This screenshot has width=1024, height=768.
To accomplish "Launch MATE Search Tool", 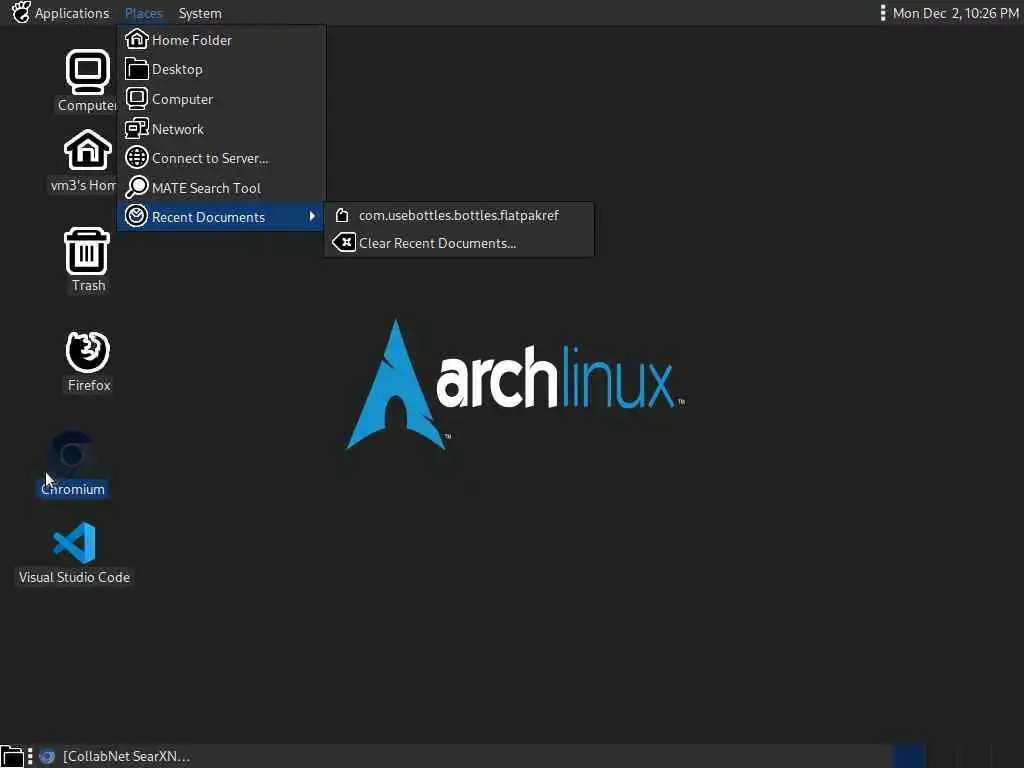I will tap(221, 188).
